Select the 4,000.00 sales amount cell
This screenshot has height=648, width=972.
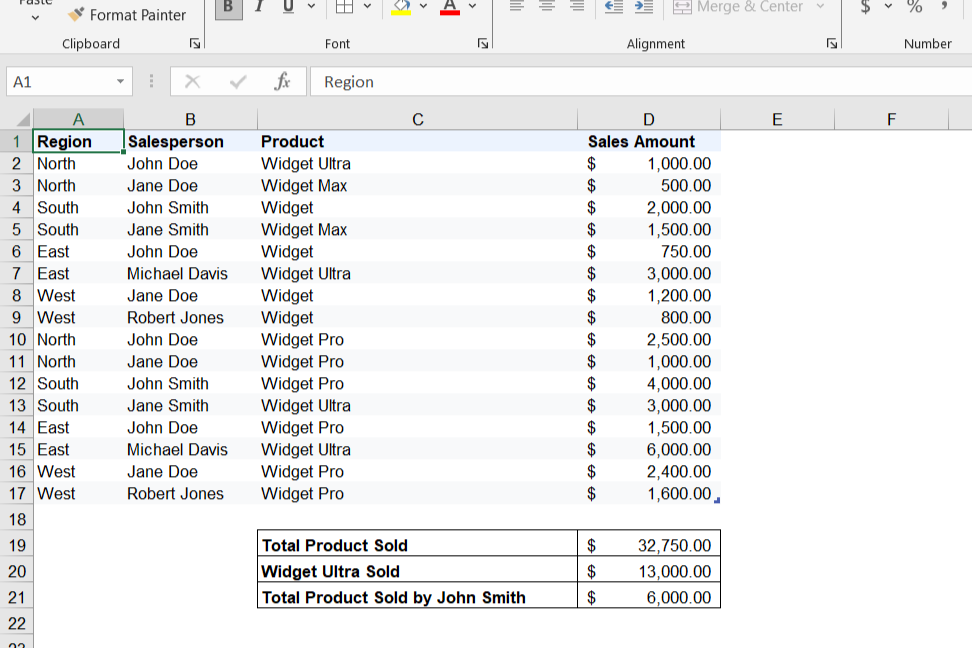pos(648,384)
